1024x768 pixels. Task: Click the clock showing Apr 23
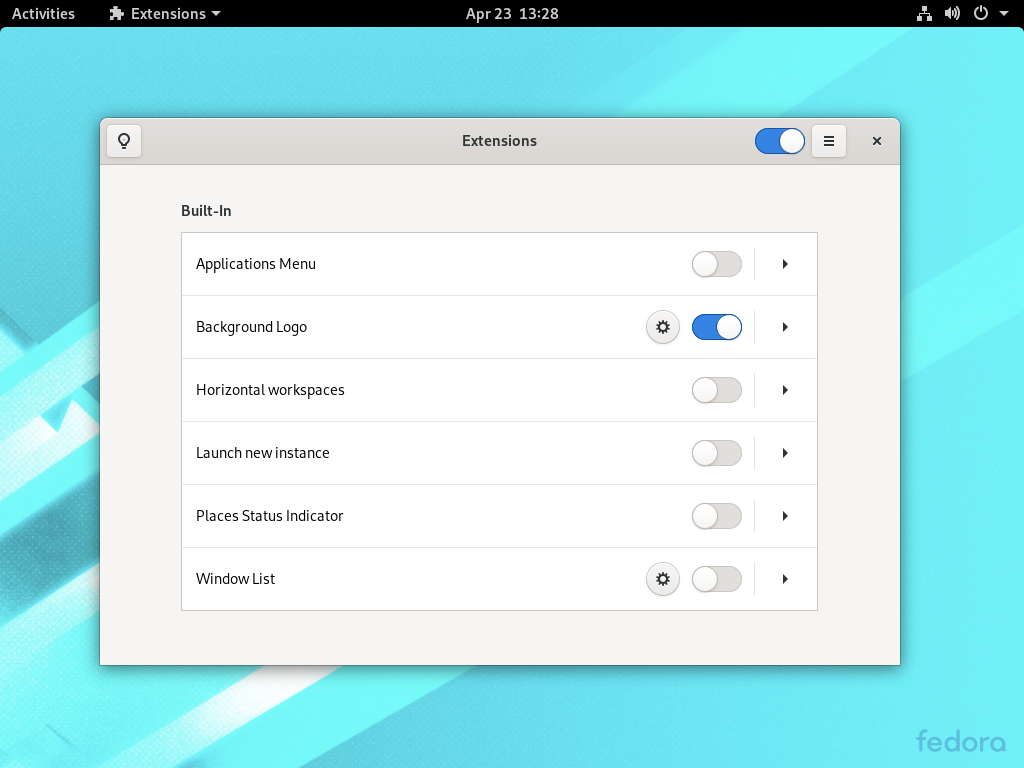[512, 13]
